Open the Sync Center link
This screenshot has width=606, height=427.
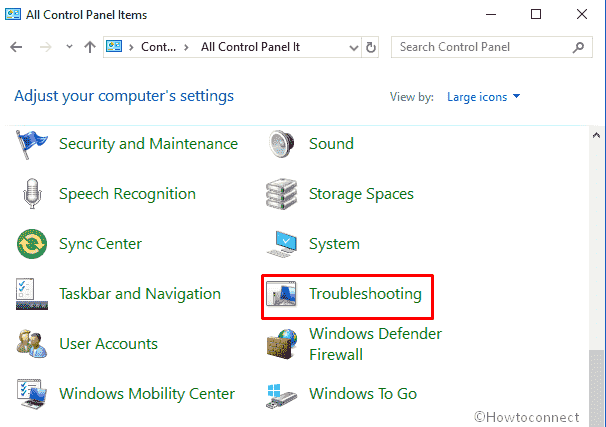(100, 244)
